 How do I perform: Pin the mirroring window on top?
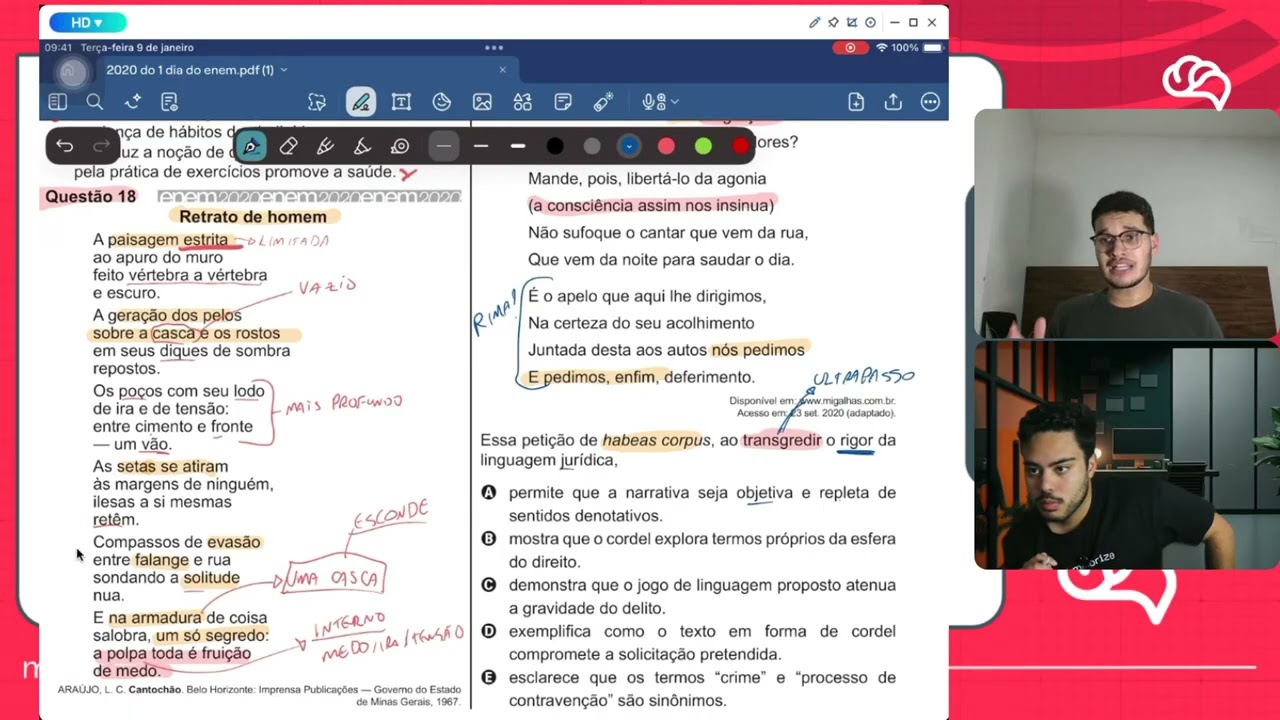pos(833,22)
